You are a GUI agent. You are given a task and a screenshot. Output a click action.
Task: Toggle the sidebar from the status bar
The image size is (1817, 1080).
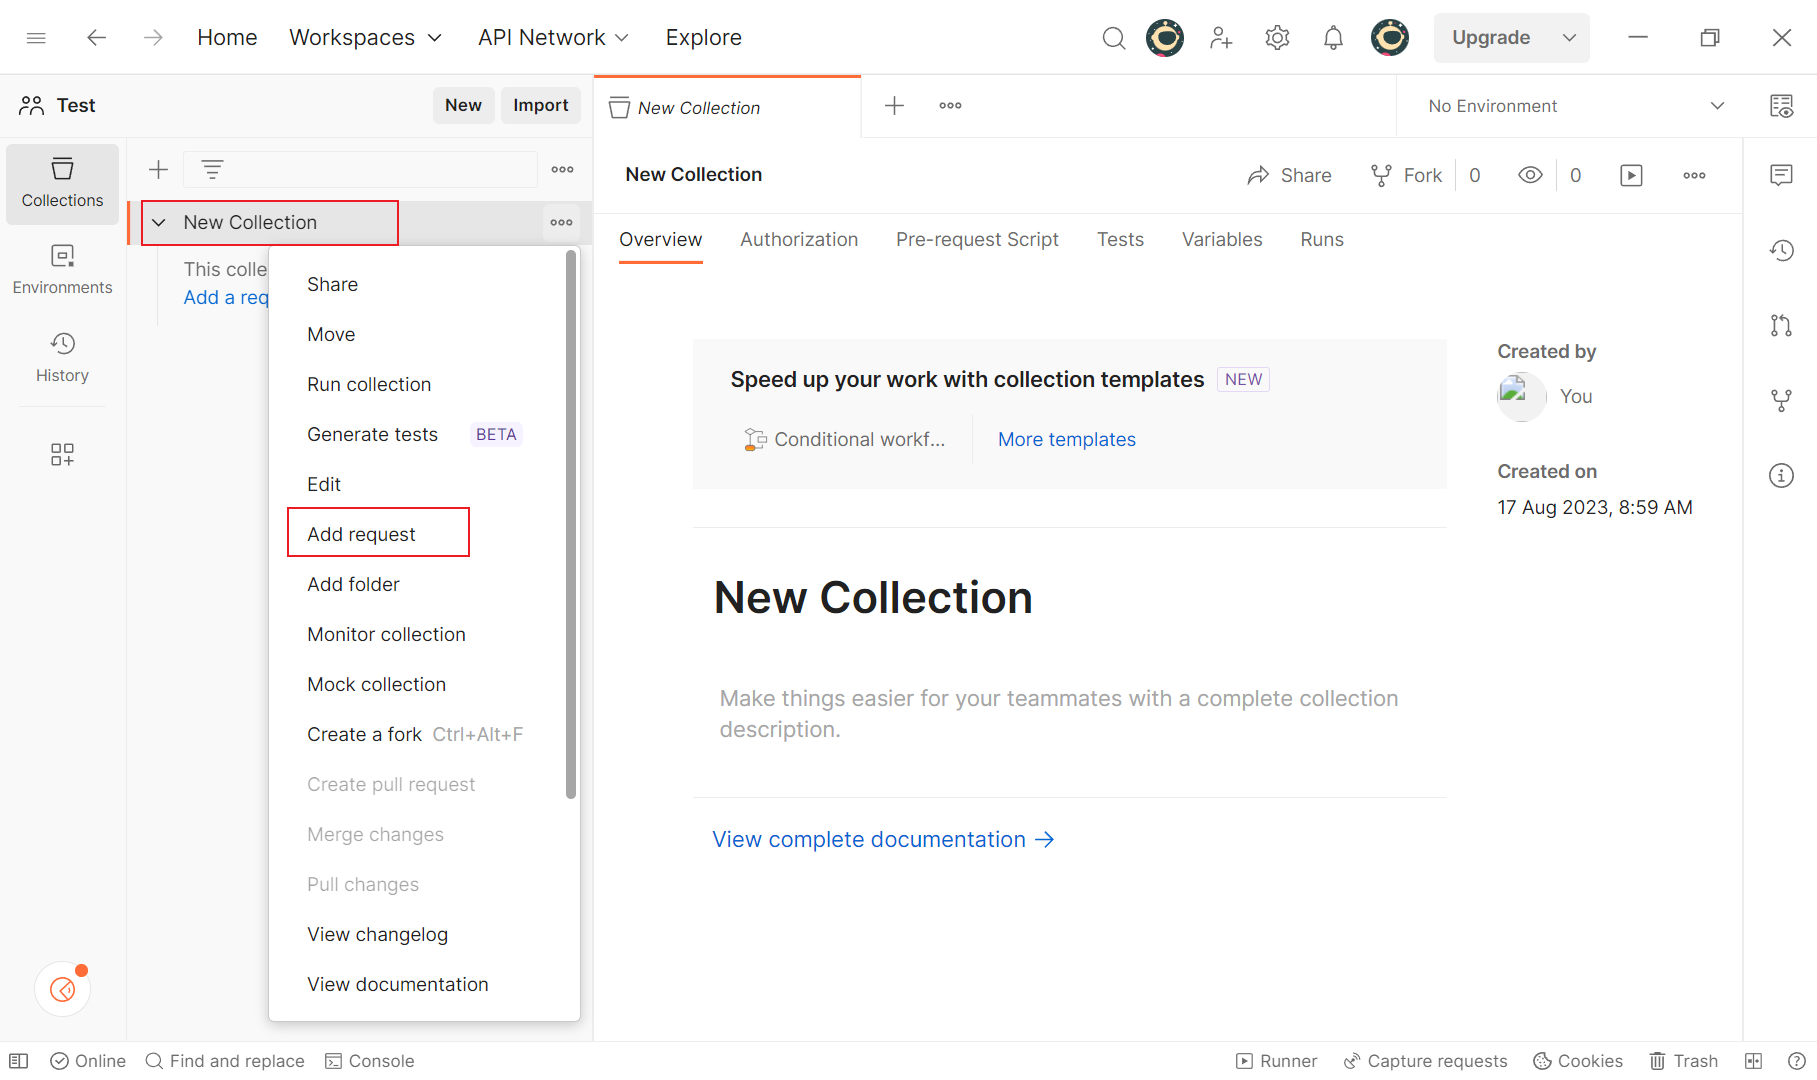coord(18,1061)
